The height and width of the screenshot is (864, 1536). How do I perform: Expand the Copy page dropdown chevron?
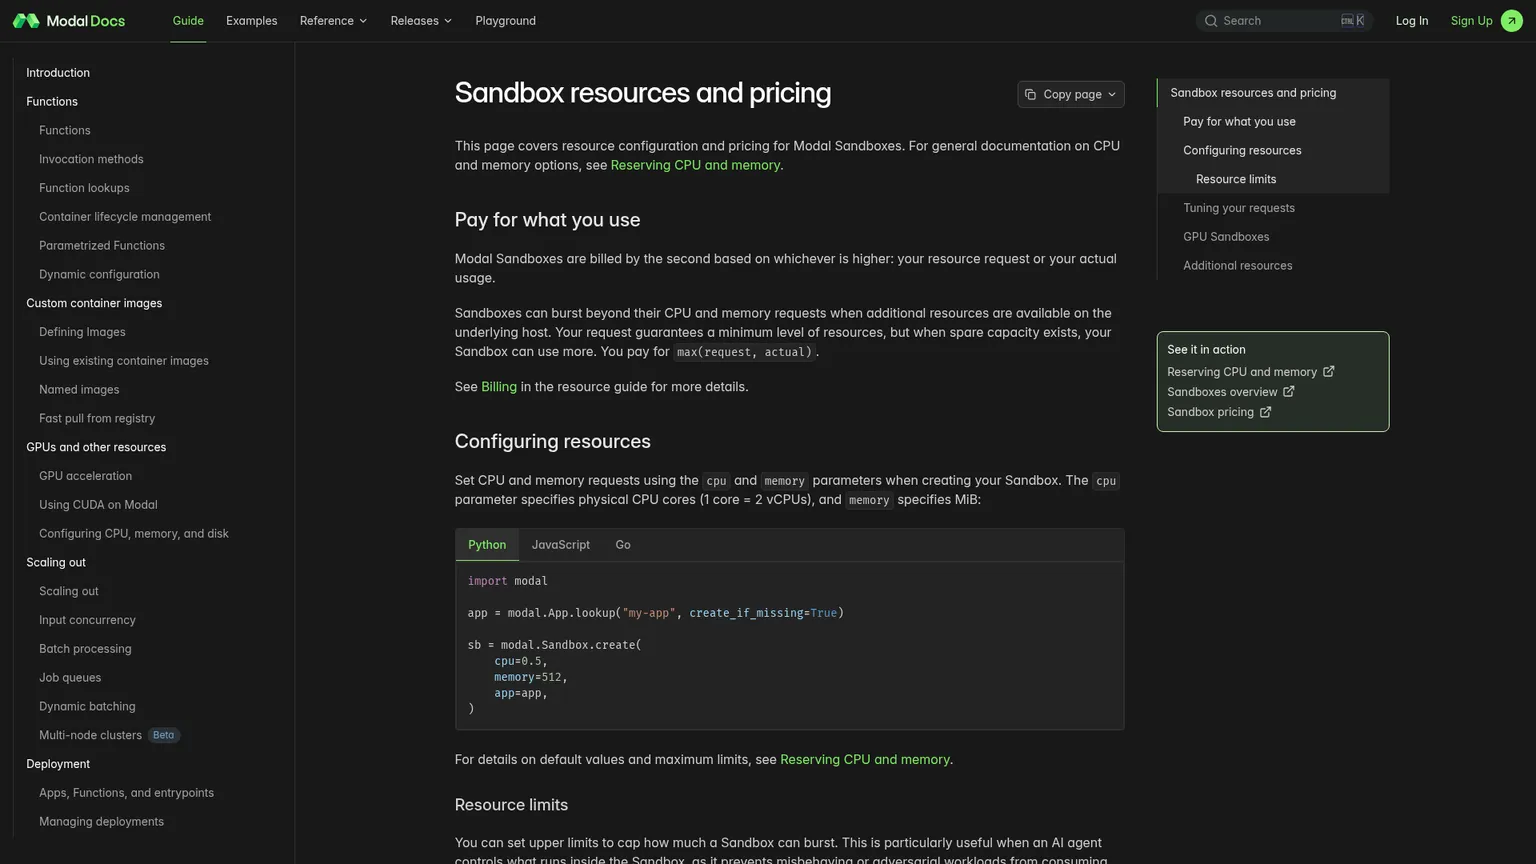1112,94
